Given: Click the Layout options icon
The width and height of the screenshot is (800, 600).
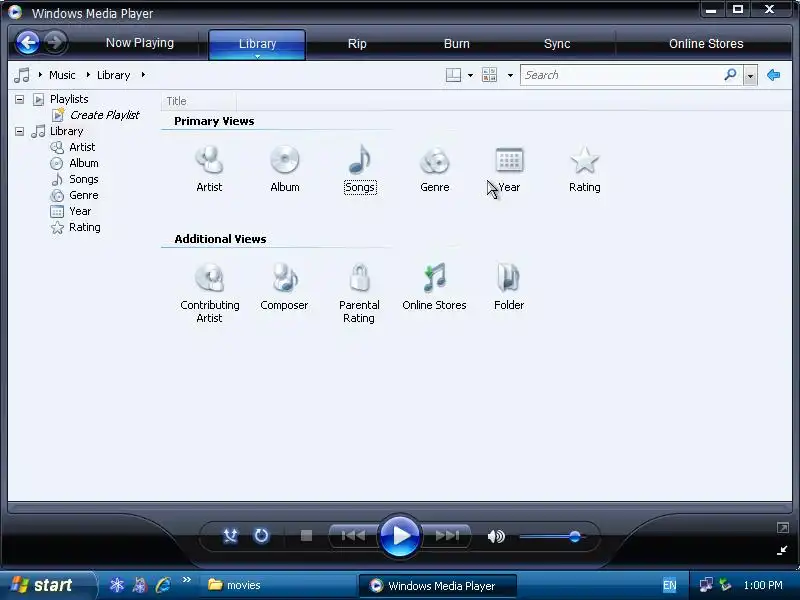Looking at the screenshot, I should tap(453, 75).
